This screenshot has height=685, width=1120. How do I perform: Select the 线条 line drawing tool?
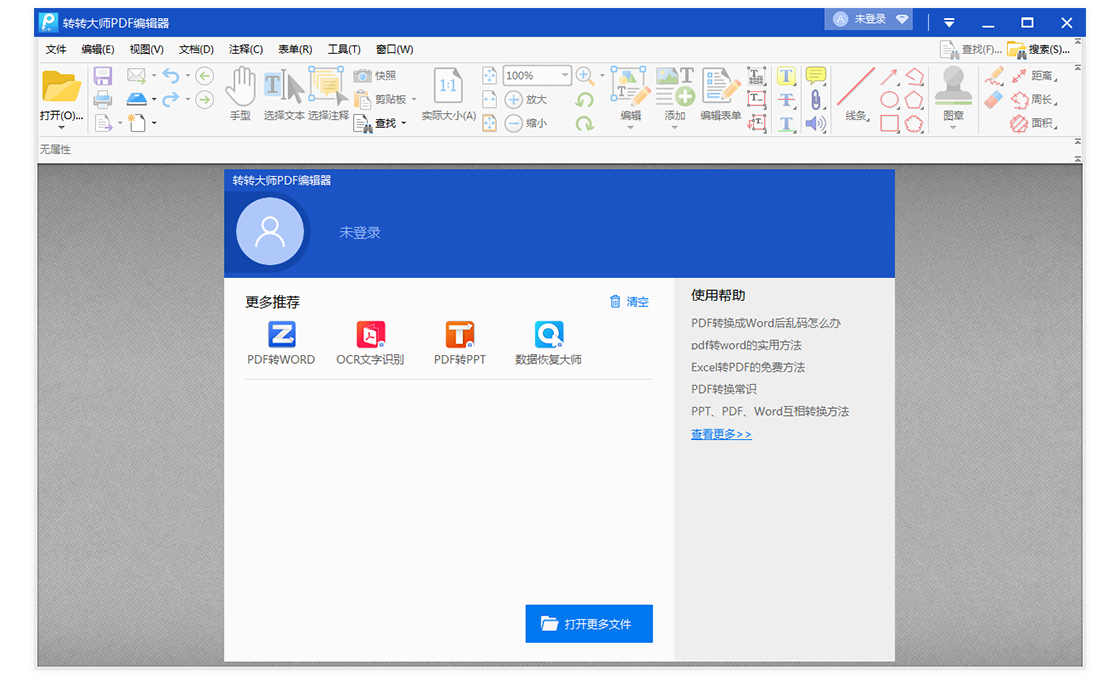click(x=856, y=94)
